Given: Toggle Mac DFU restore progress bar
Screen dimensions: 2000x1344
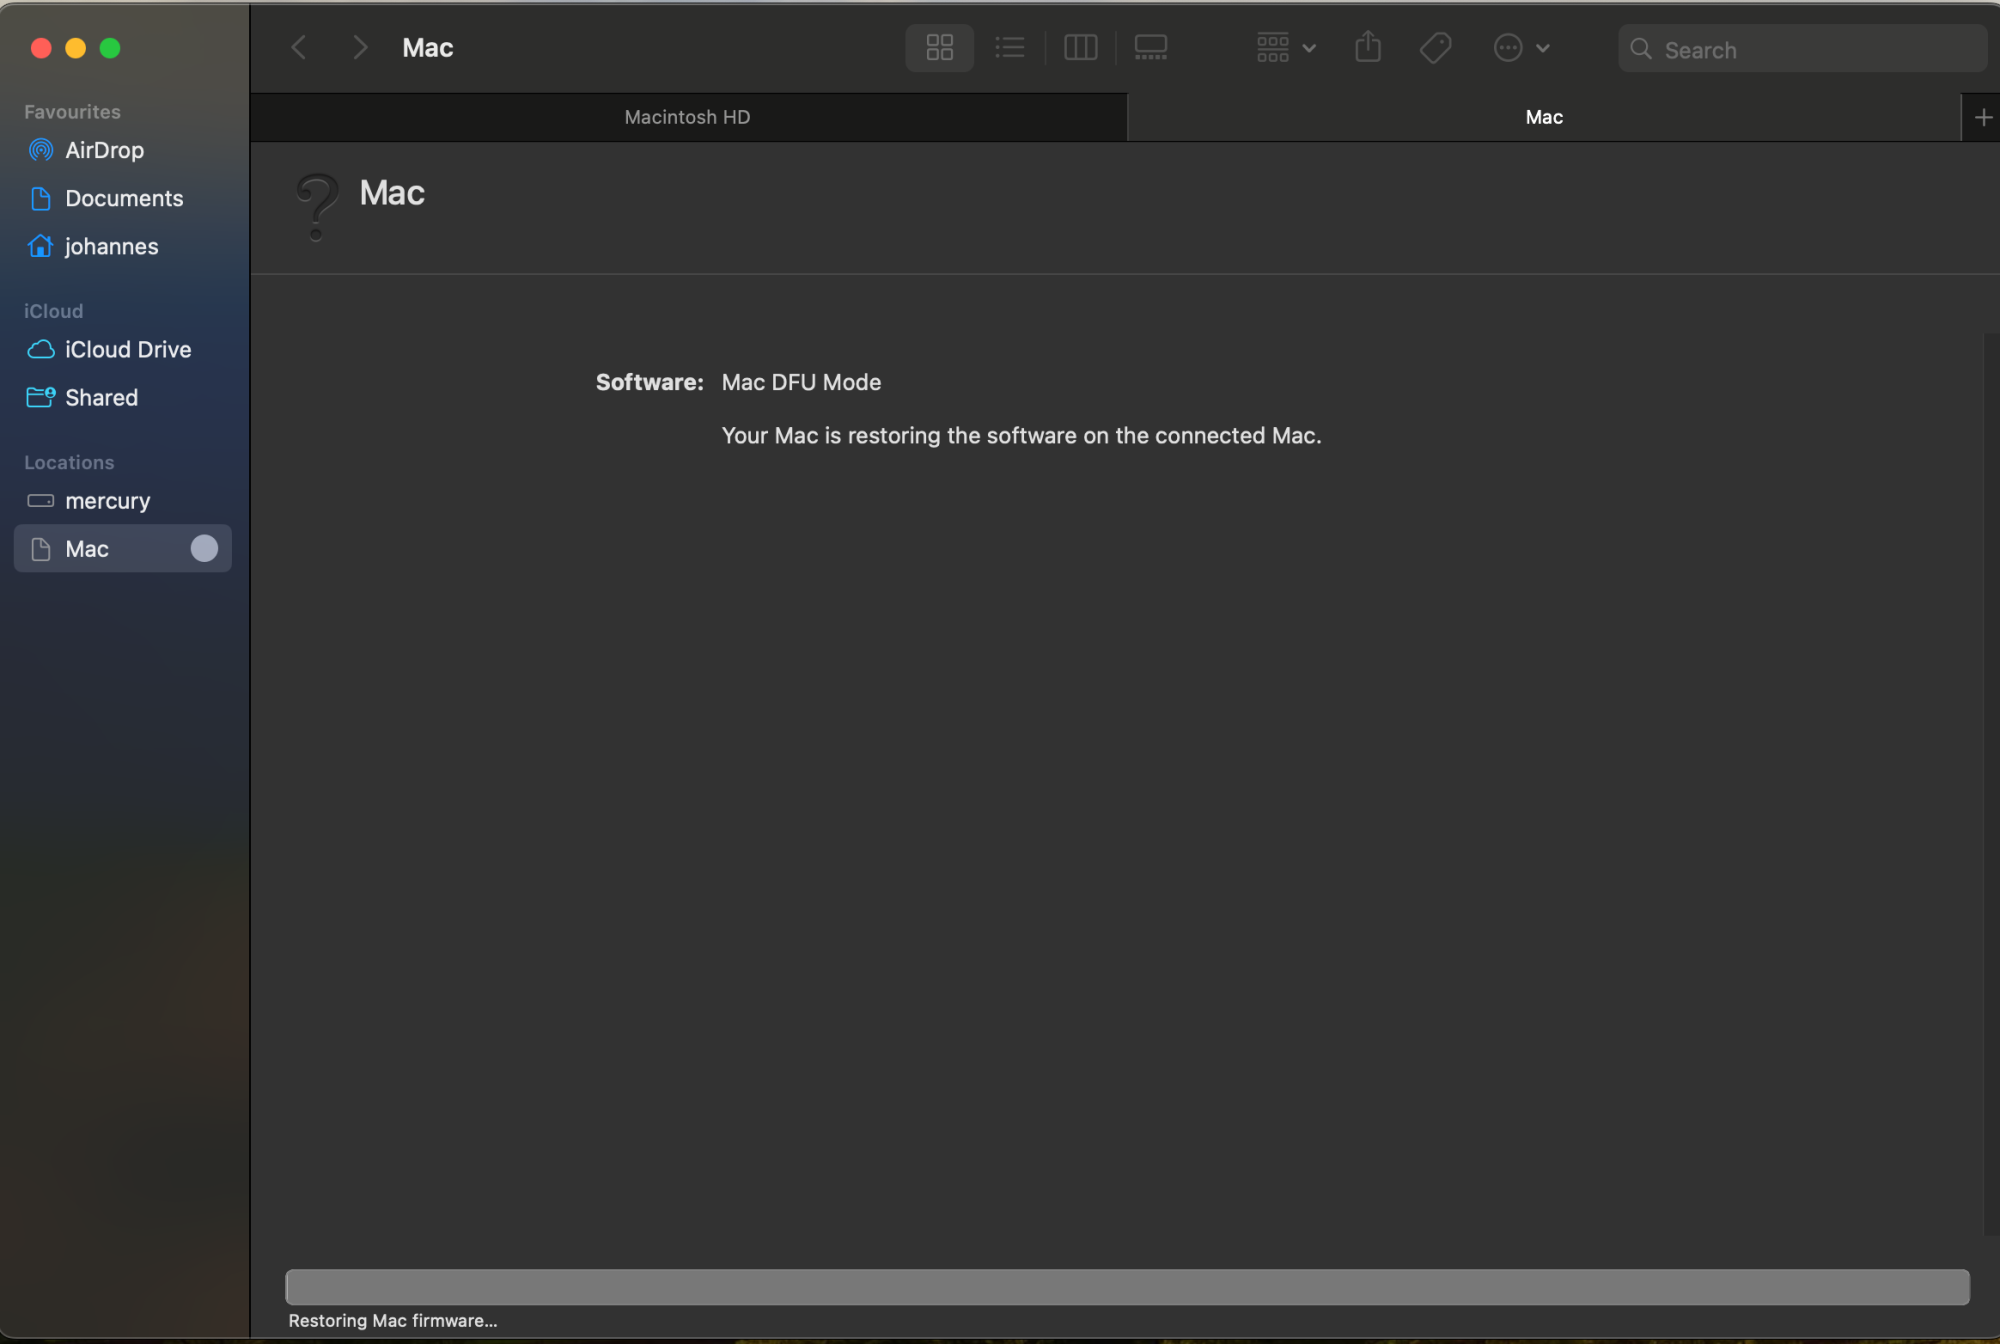Looking at the screenshot, I should click(1127, 1286).
